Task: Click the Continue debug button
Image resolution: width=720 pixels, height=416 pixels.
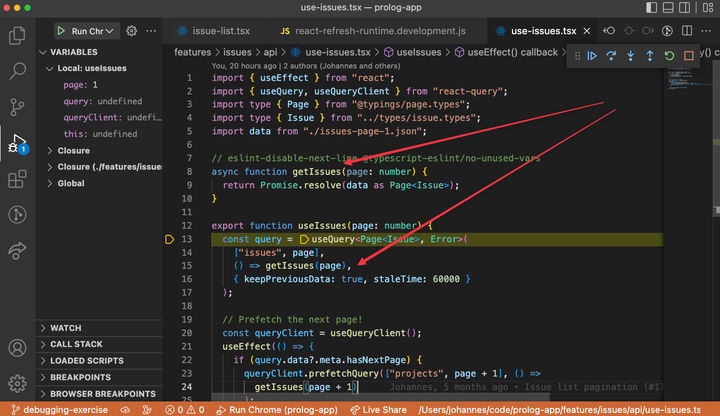Action: [x=592, y=56]
